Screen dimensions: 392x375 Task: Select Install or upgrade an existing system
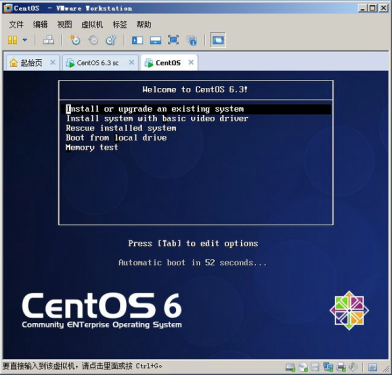[198, 109]
